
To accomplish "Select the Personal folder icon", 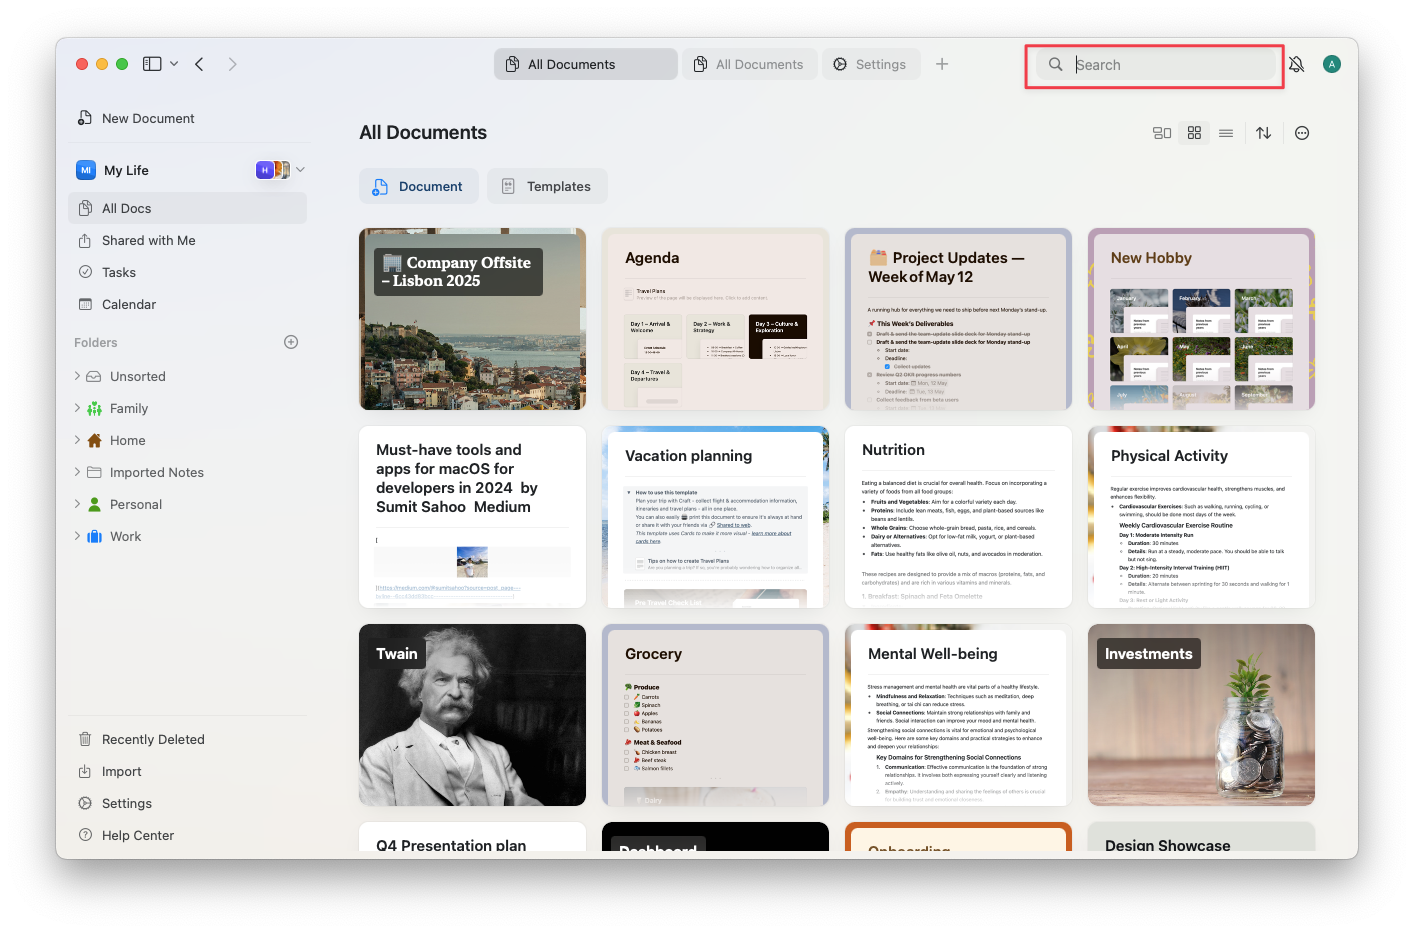I will point(94,504).
